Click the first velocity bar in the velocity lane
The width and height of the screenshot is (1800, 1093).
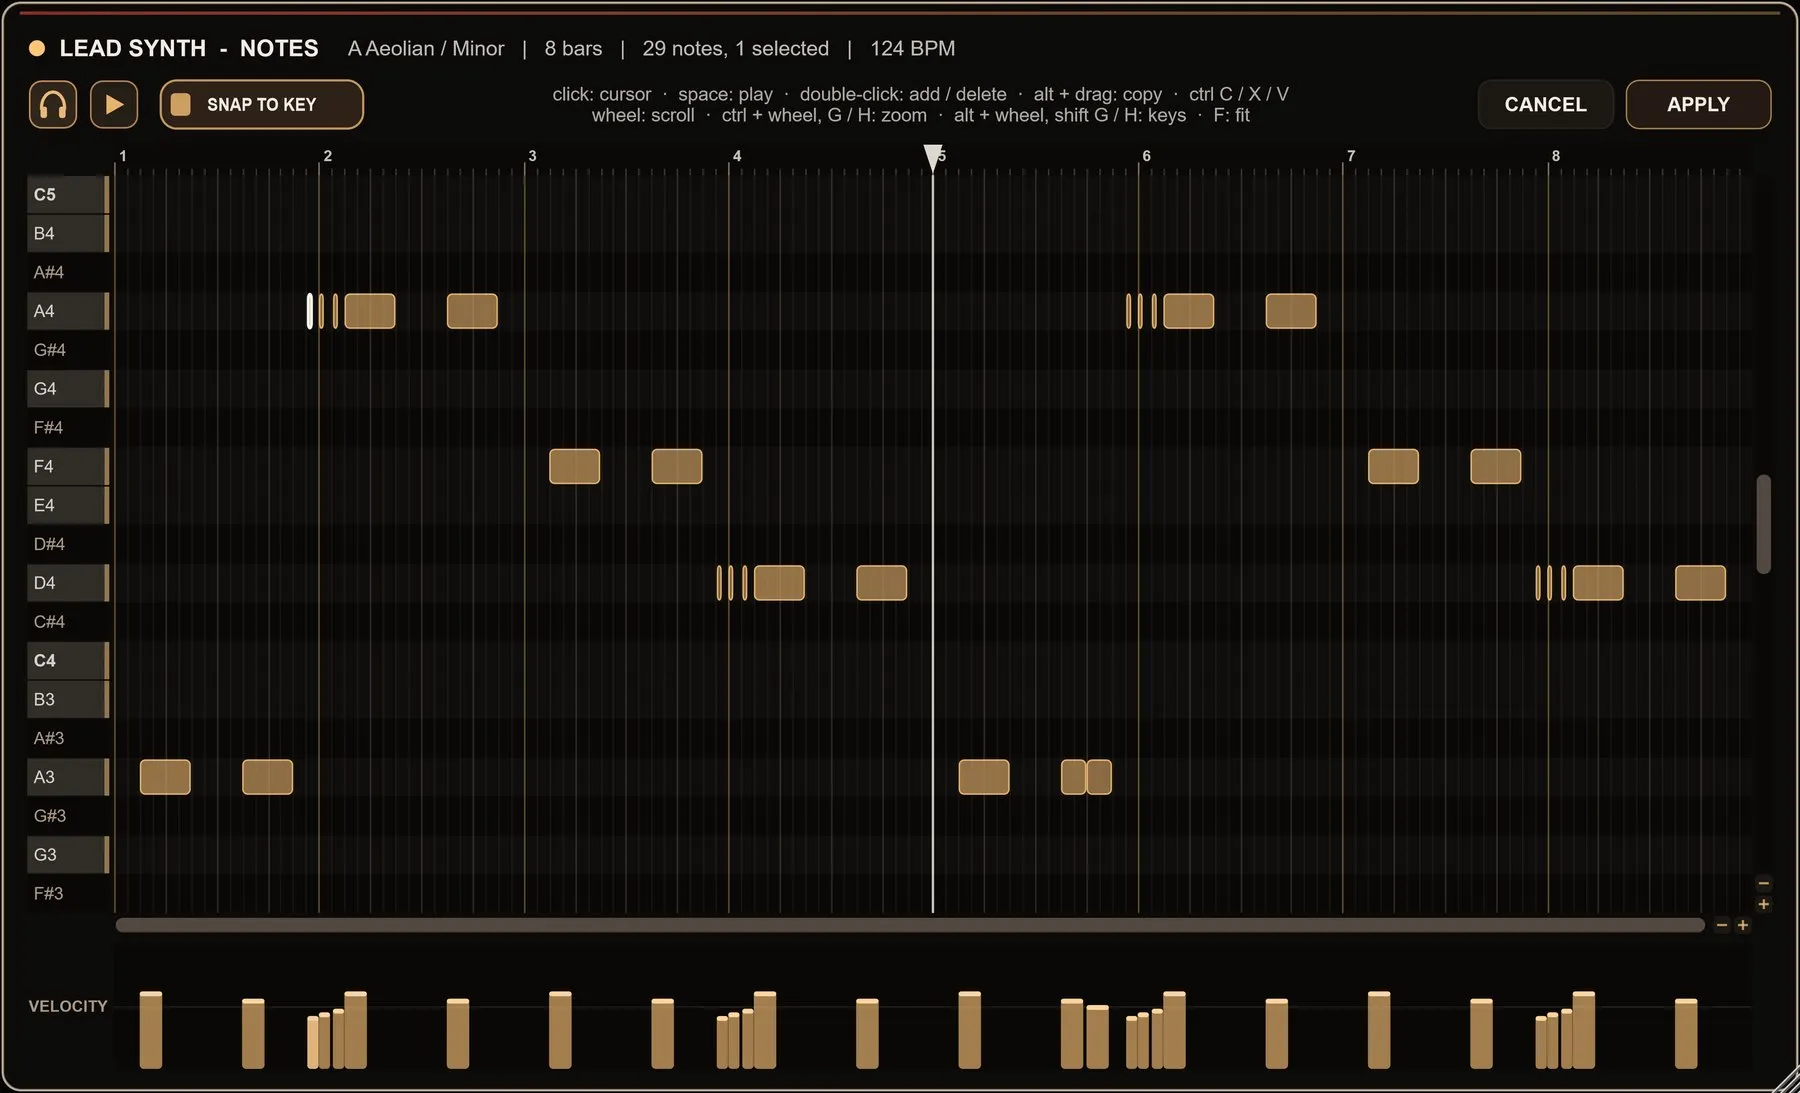pyautogui.click(x=151, y=1030)
